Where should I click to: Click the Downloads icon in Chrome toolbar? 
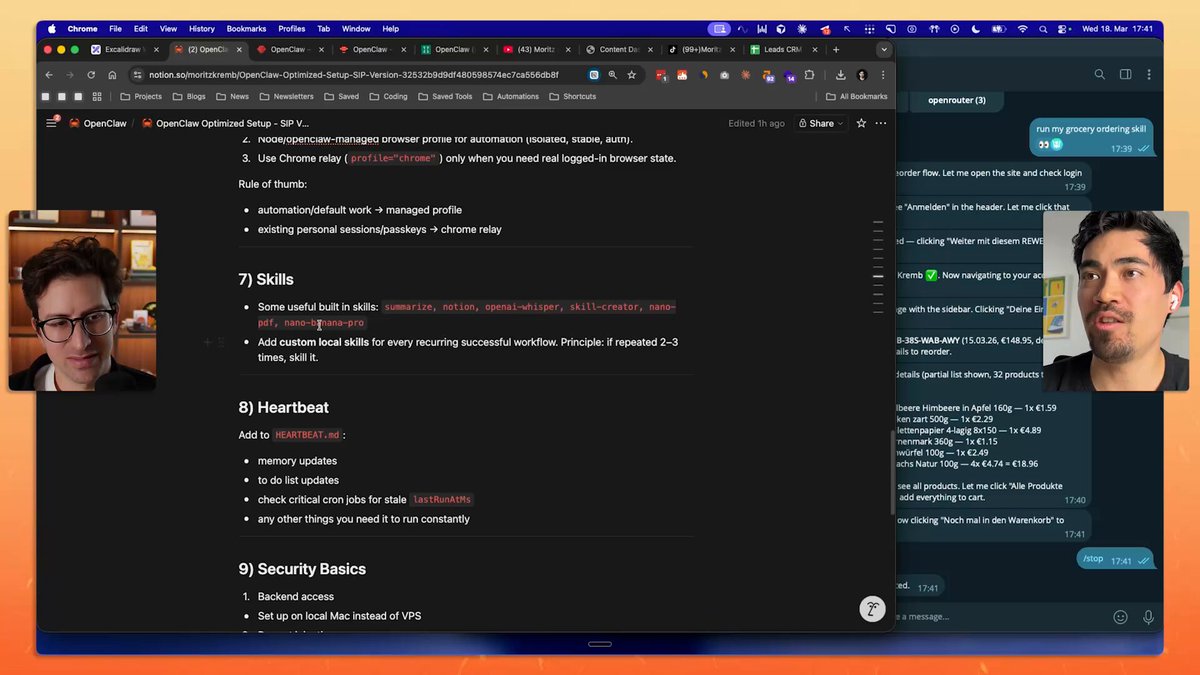(841, 75)
